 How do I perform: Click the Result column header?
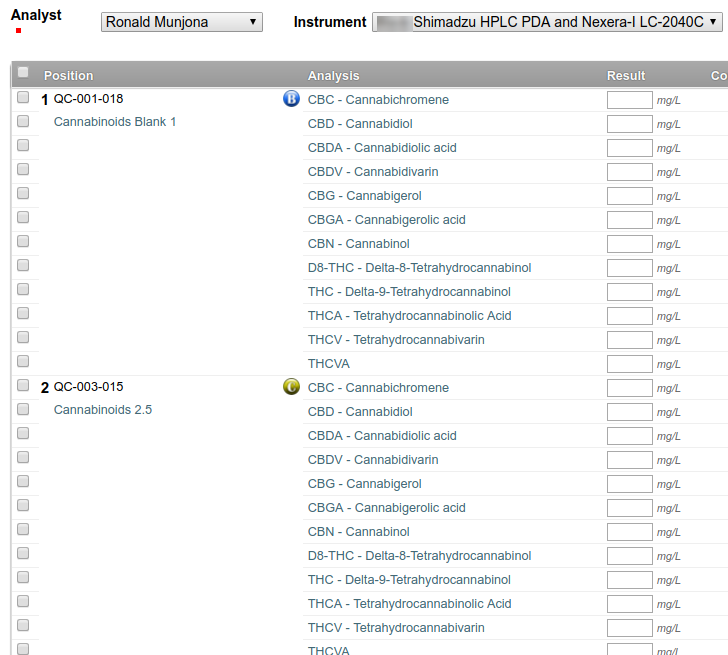(x=626, y=76)
